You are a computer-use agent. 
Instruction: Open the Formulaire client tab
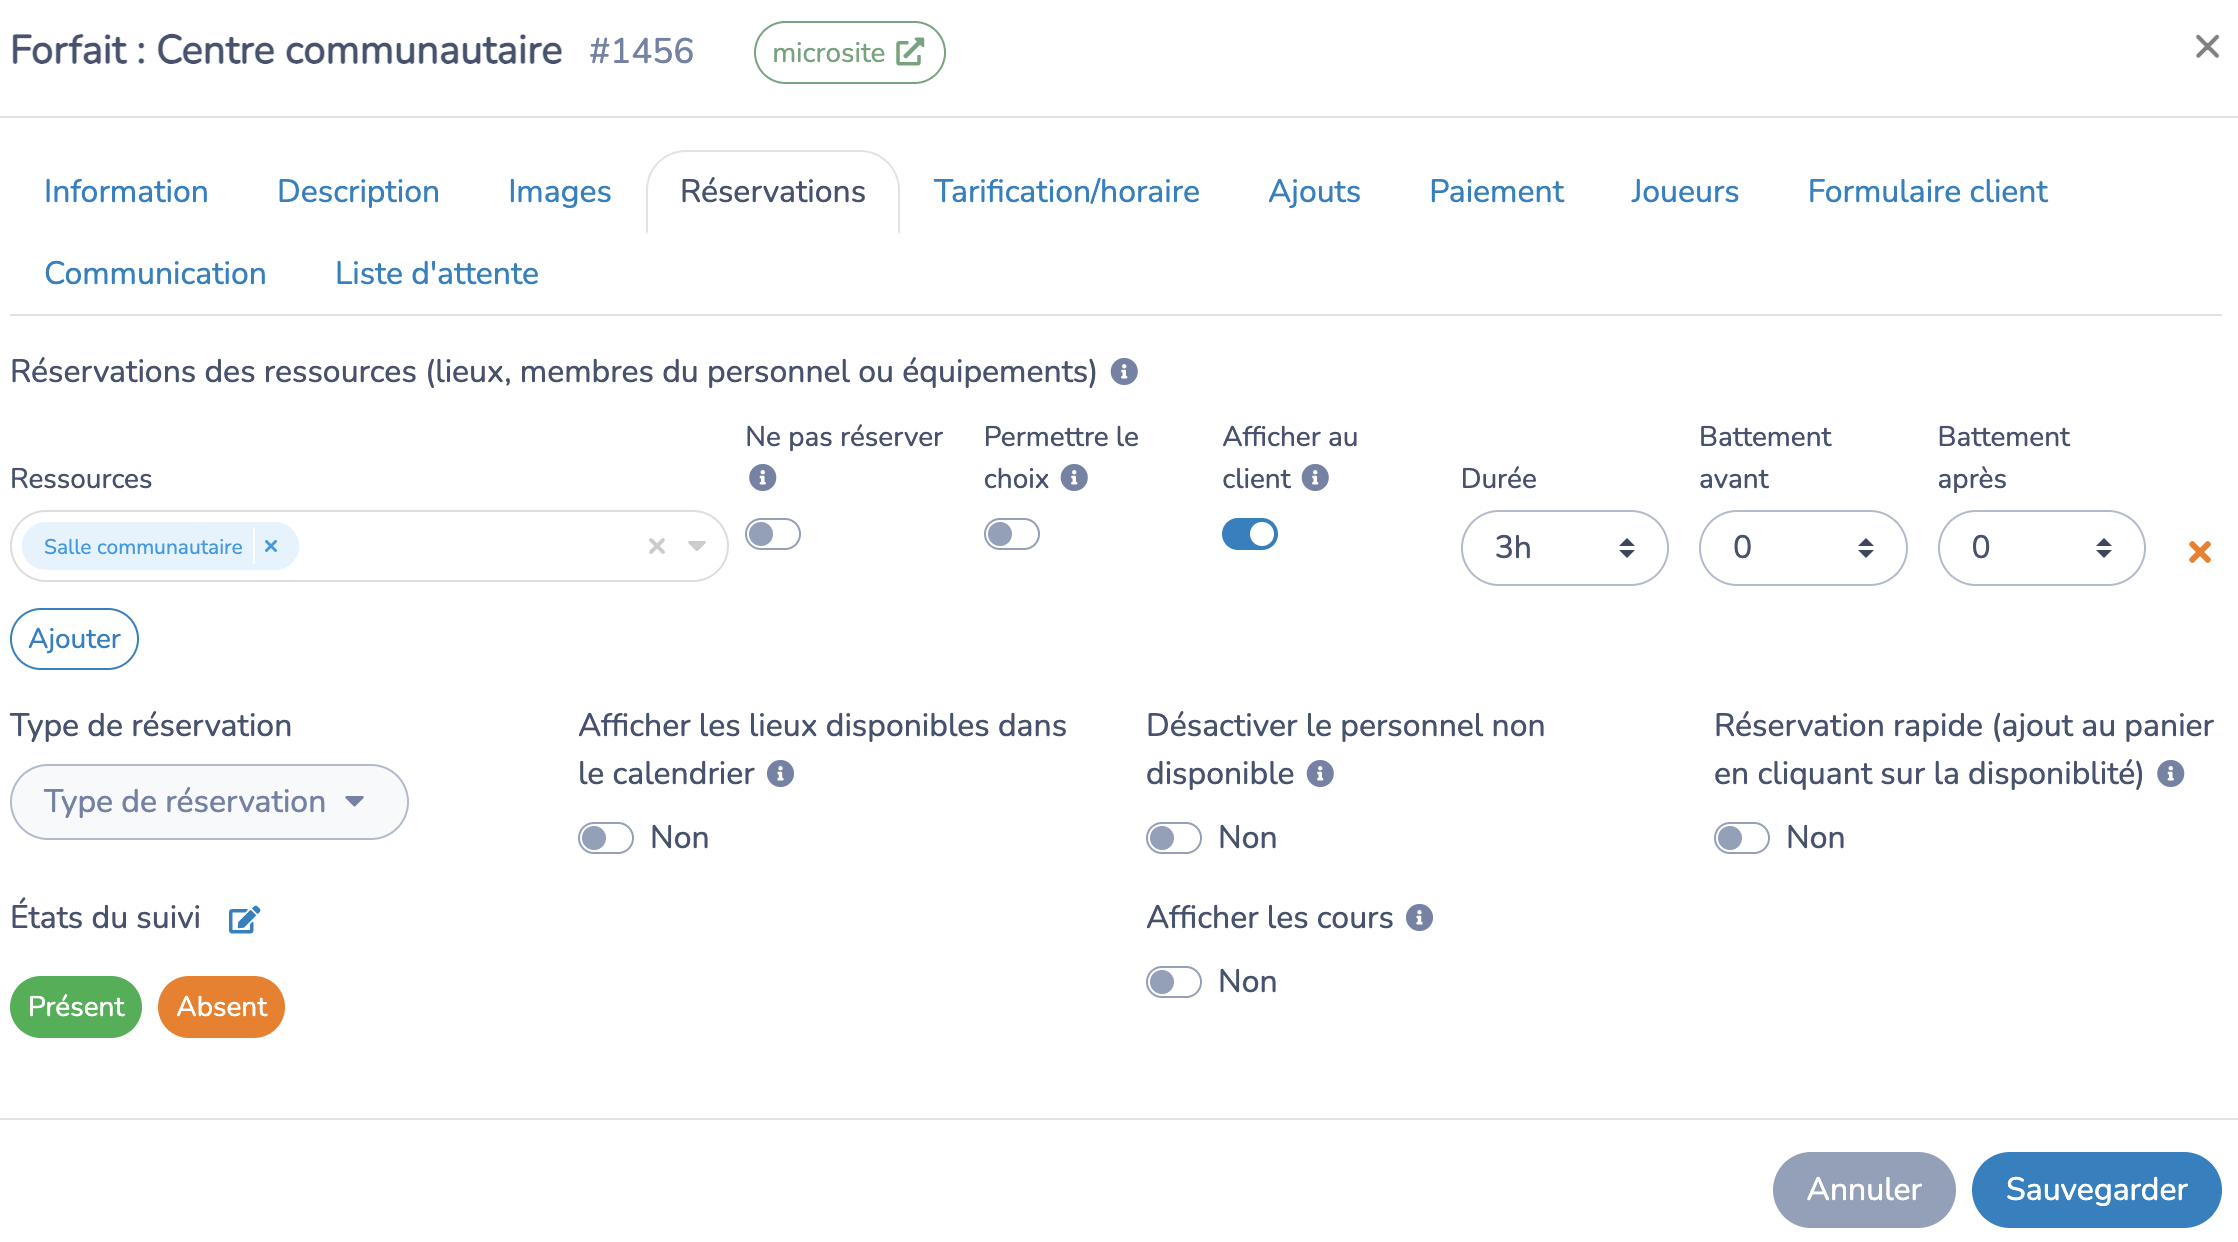(1927, 191)
